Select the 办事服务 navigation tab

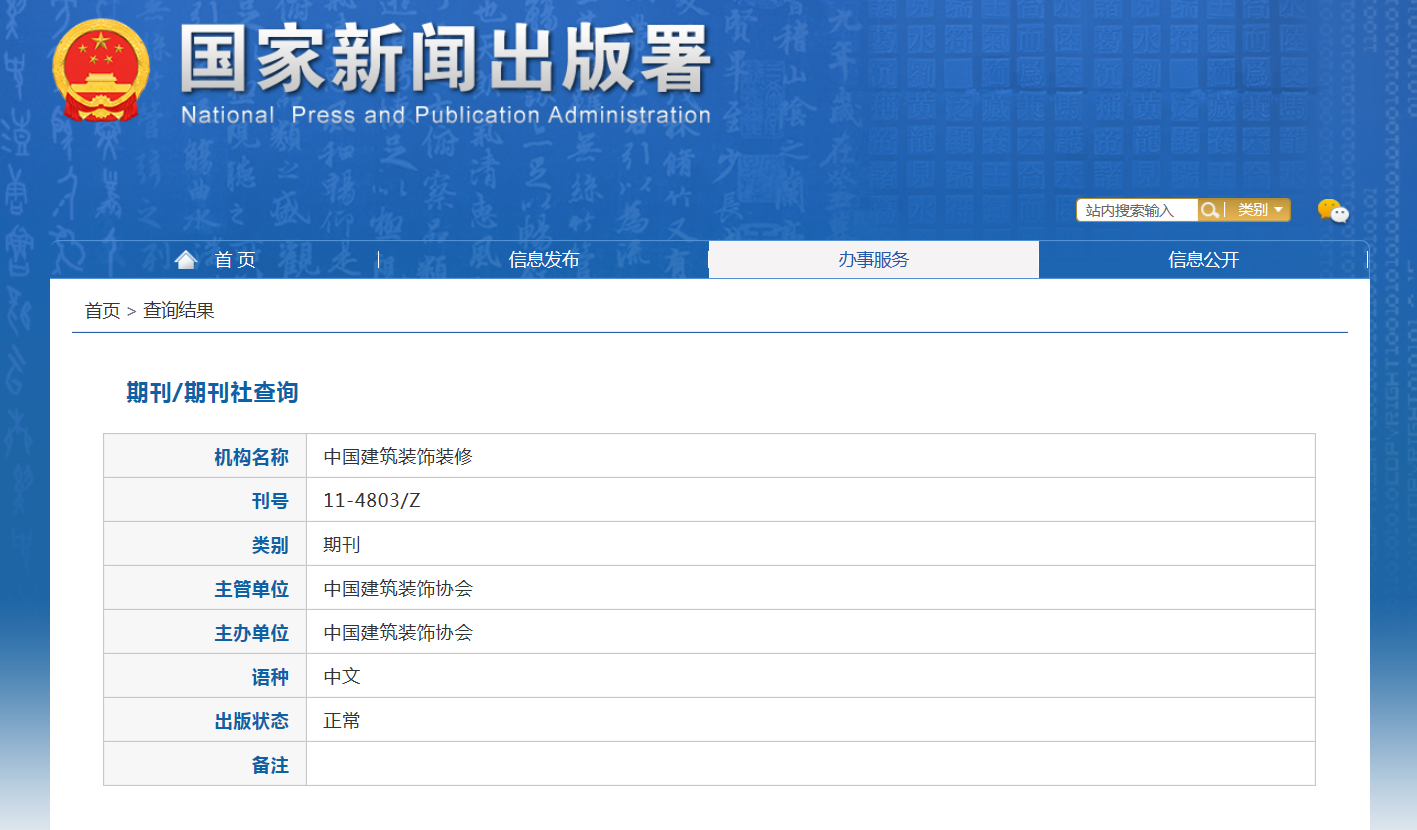point(873,260)
